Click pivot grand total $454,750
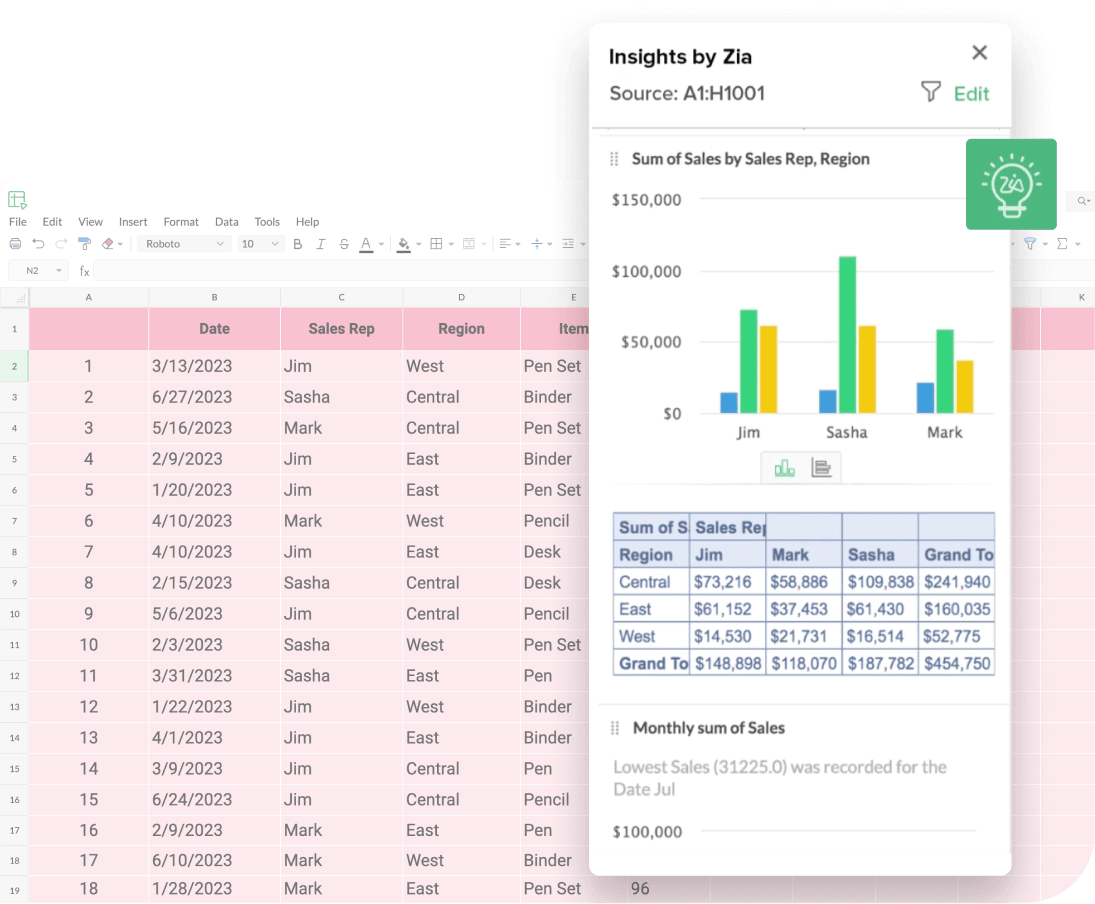1095x904 pixels. coord(957,664)
